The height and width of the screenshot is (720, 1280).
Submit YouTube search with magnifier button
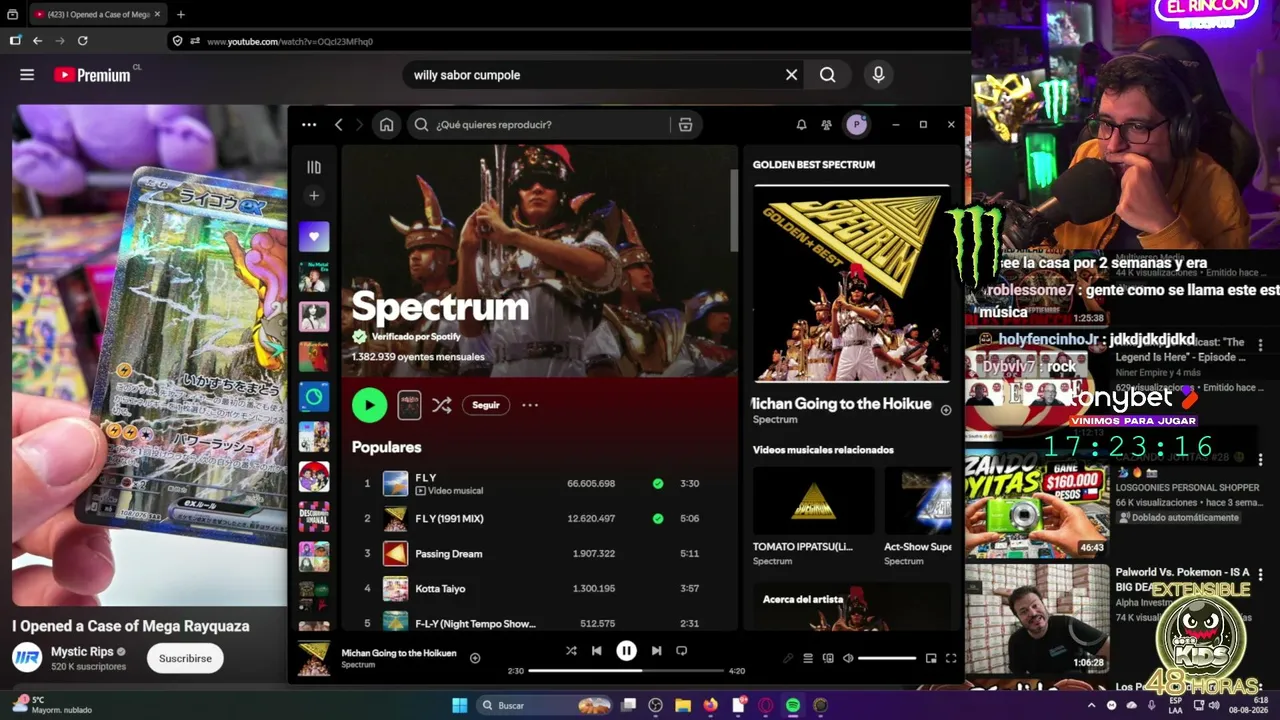828,75
